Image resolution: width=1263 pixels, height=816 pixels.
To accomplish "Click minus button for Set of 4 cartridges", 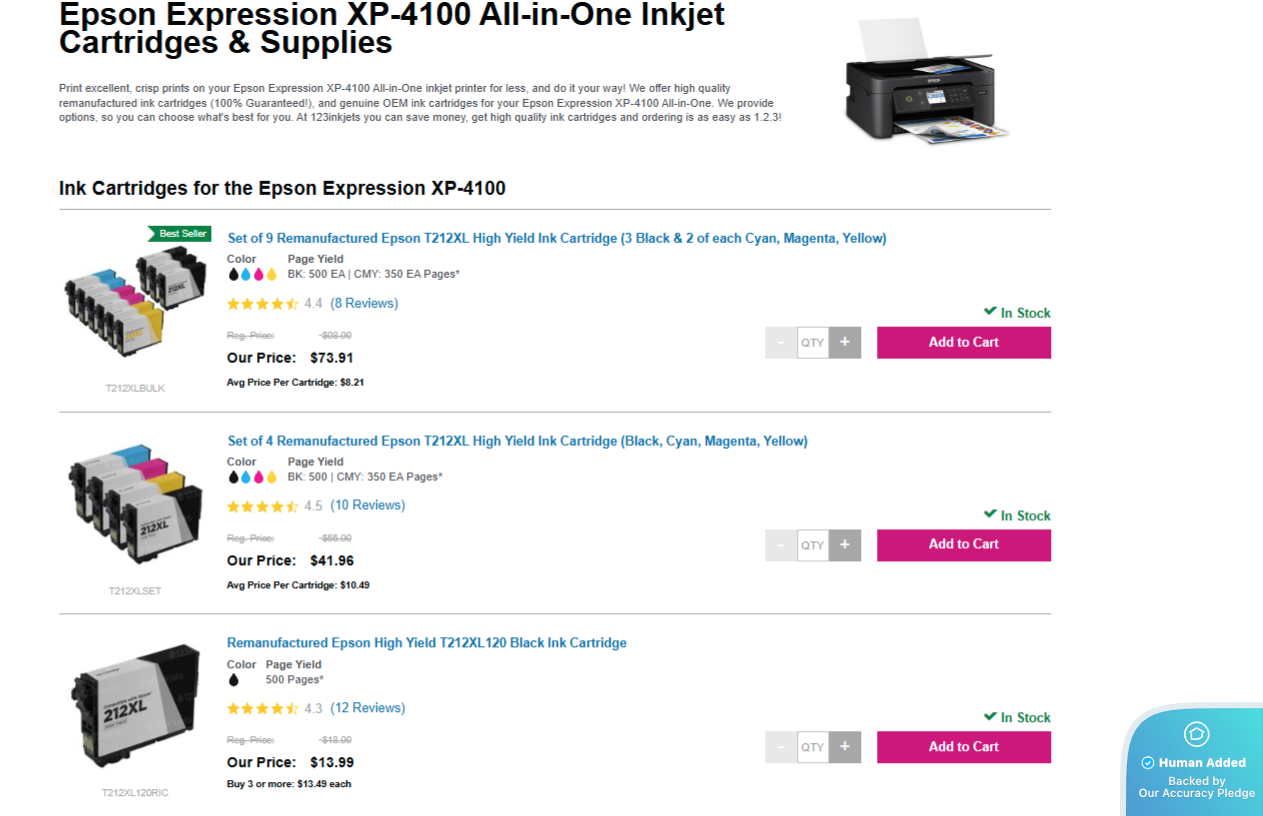I will 781,545.
